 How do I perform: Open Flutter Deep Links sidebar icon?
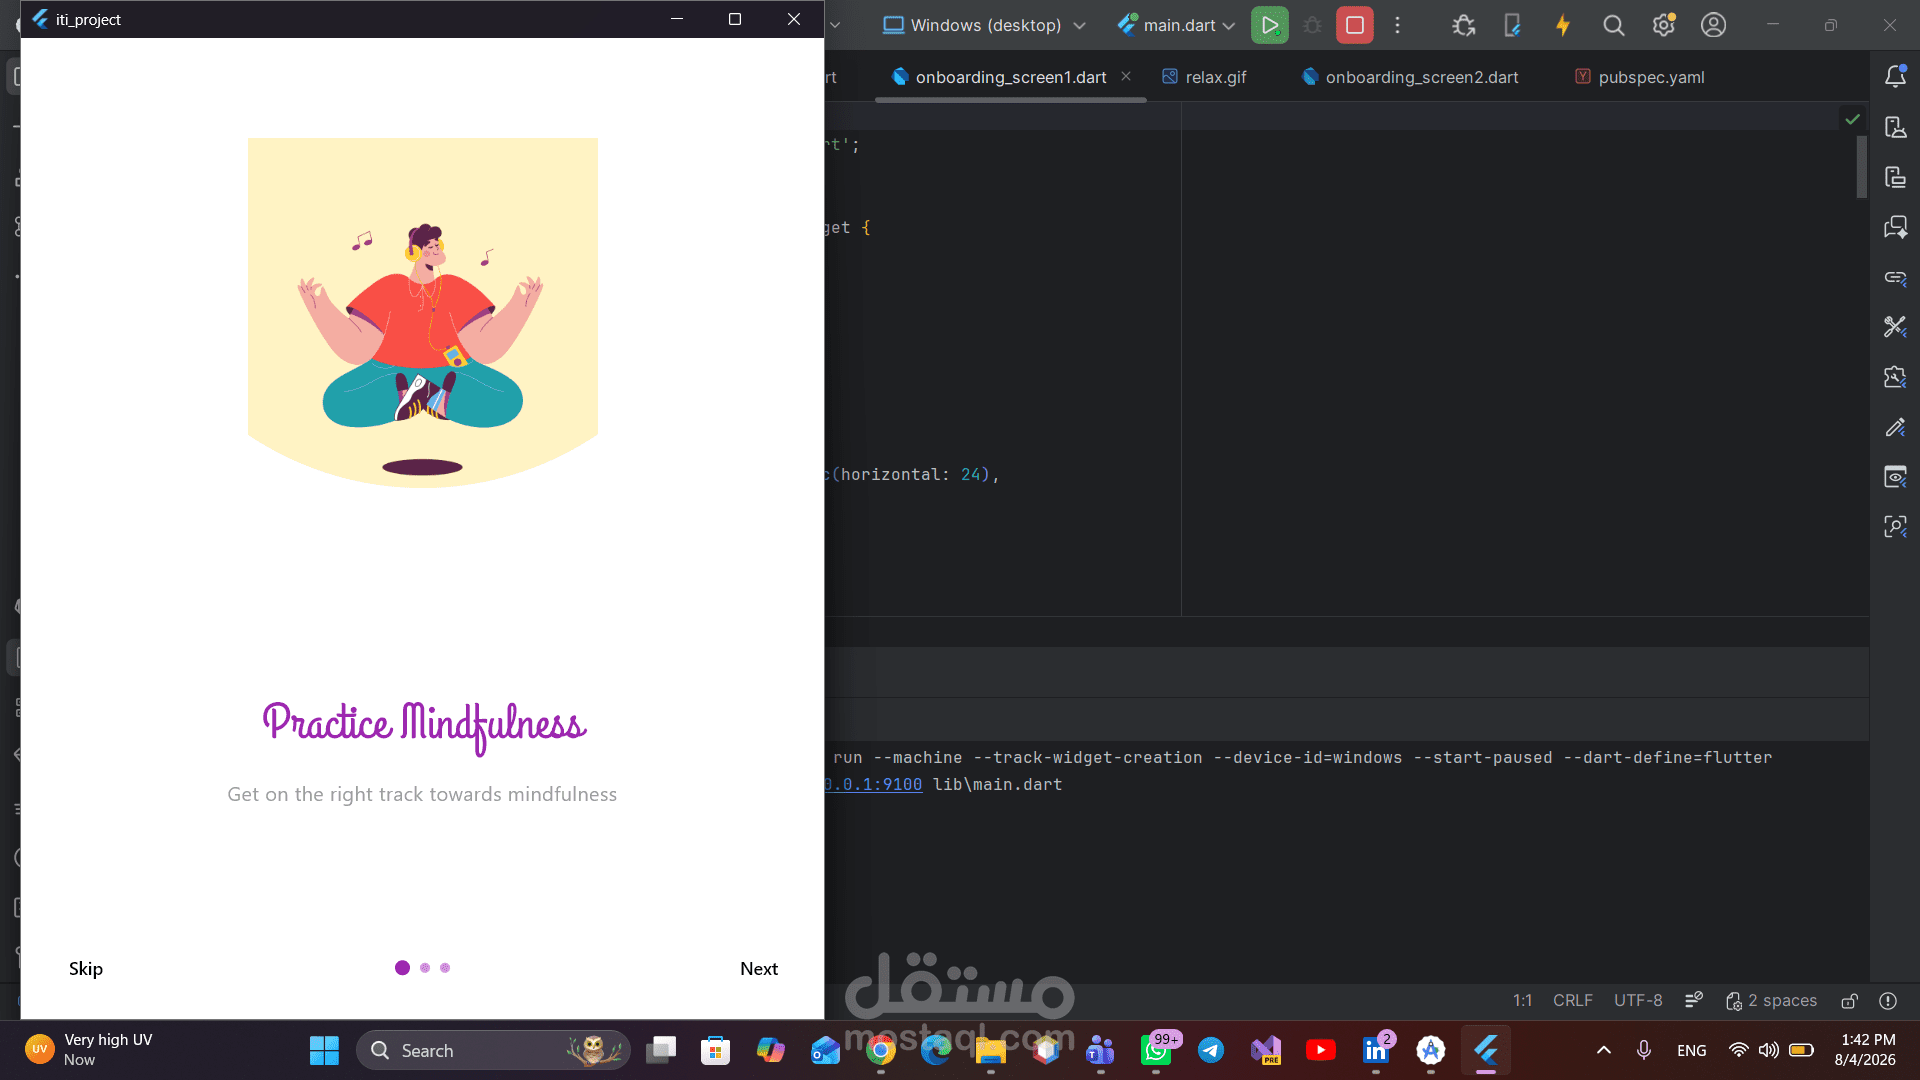click(x=1895, y=277)
